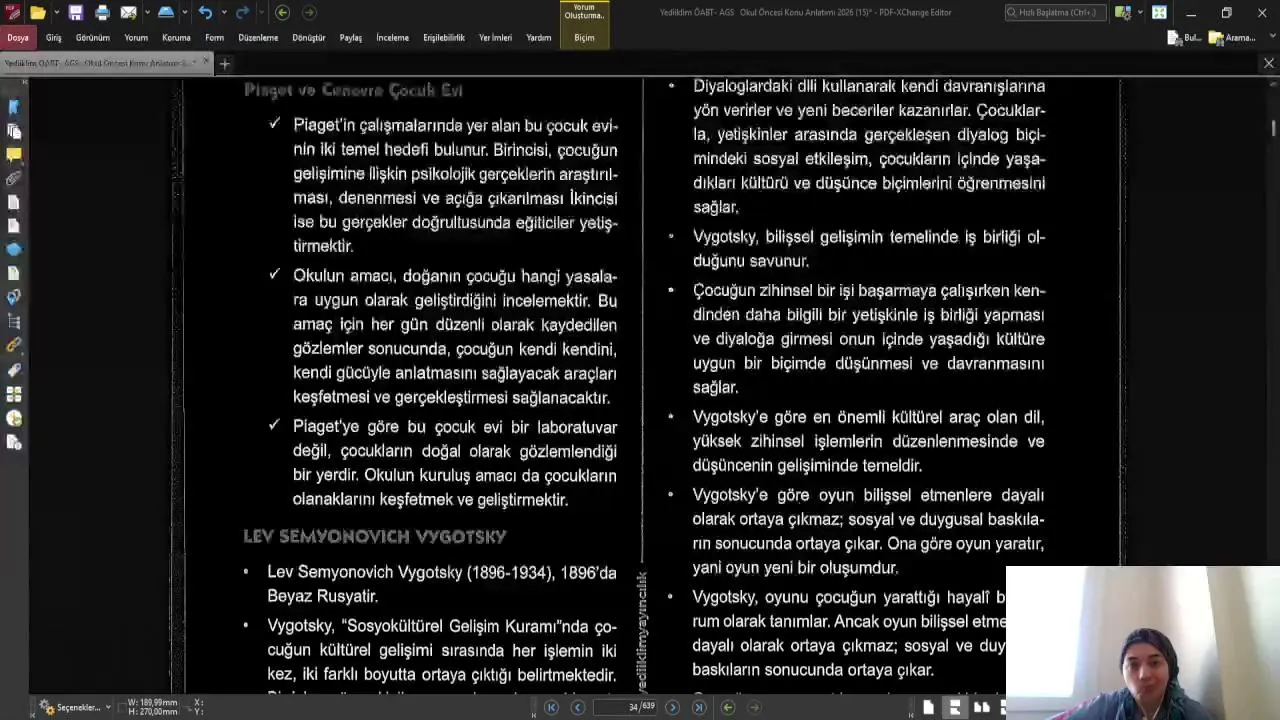Switch to the Form ribbon tab
This screenshot has width=1280, height=720.
pyautogui.click(x=215, y=38)
